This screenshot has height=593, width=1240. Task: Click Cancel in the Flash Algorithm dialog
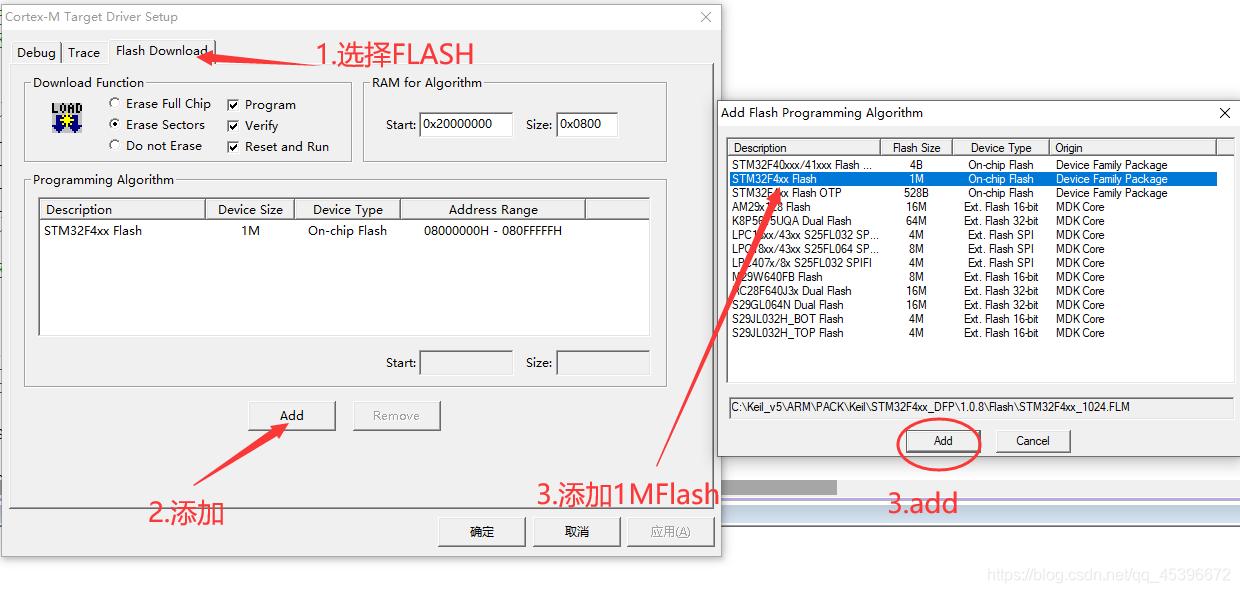click(1033, 440)
